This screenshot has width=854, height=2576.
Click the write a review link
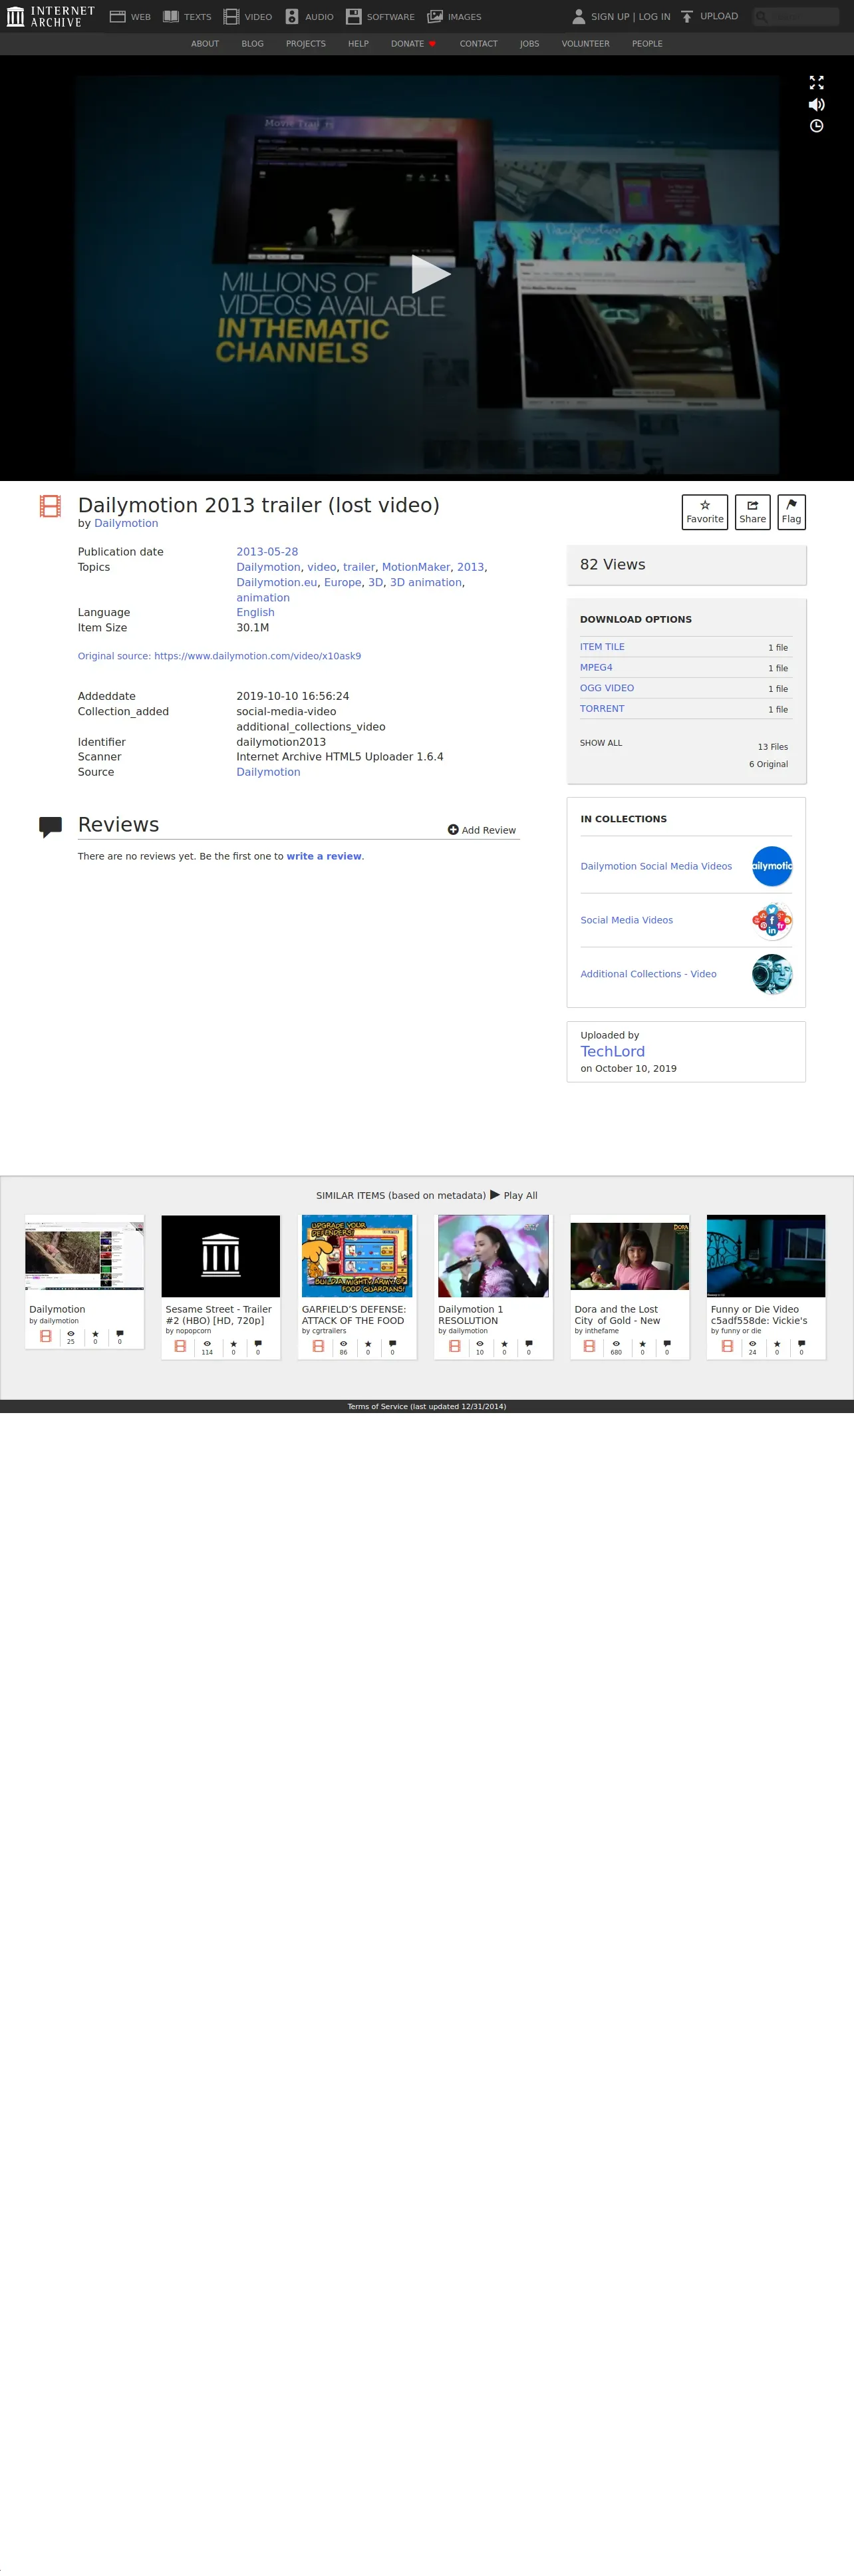pyautogui.click(x=324, y=856)
